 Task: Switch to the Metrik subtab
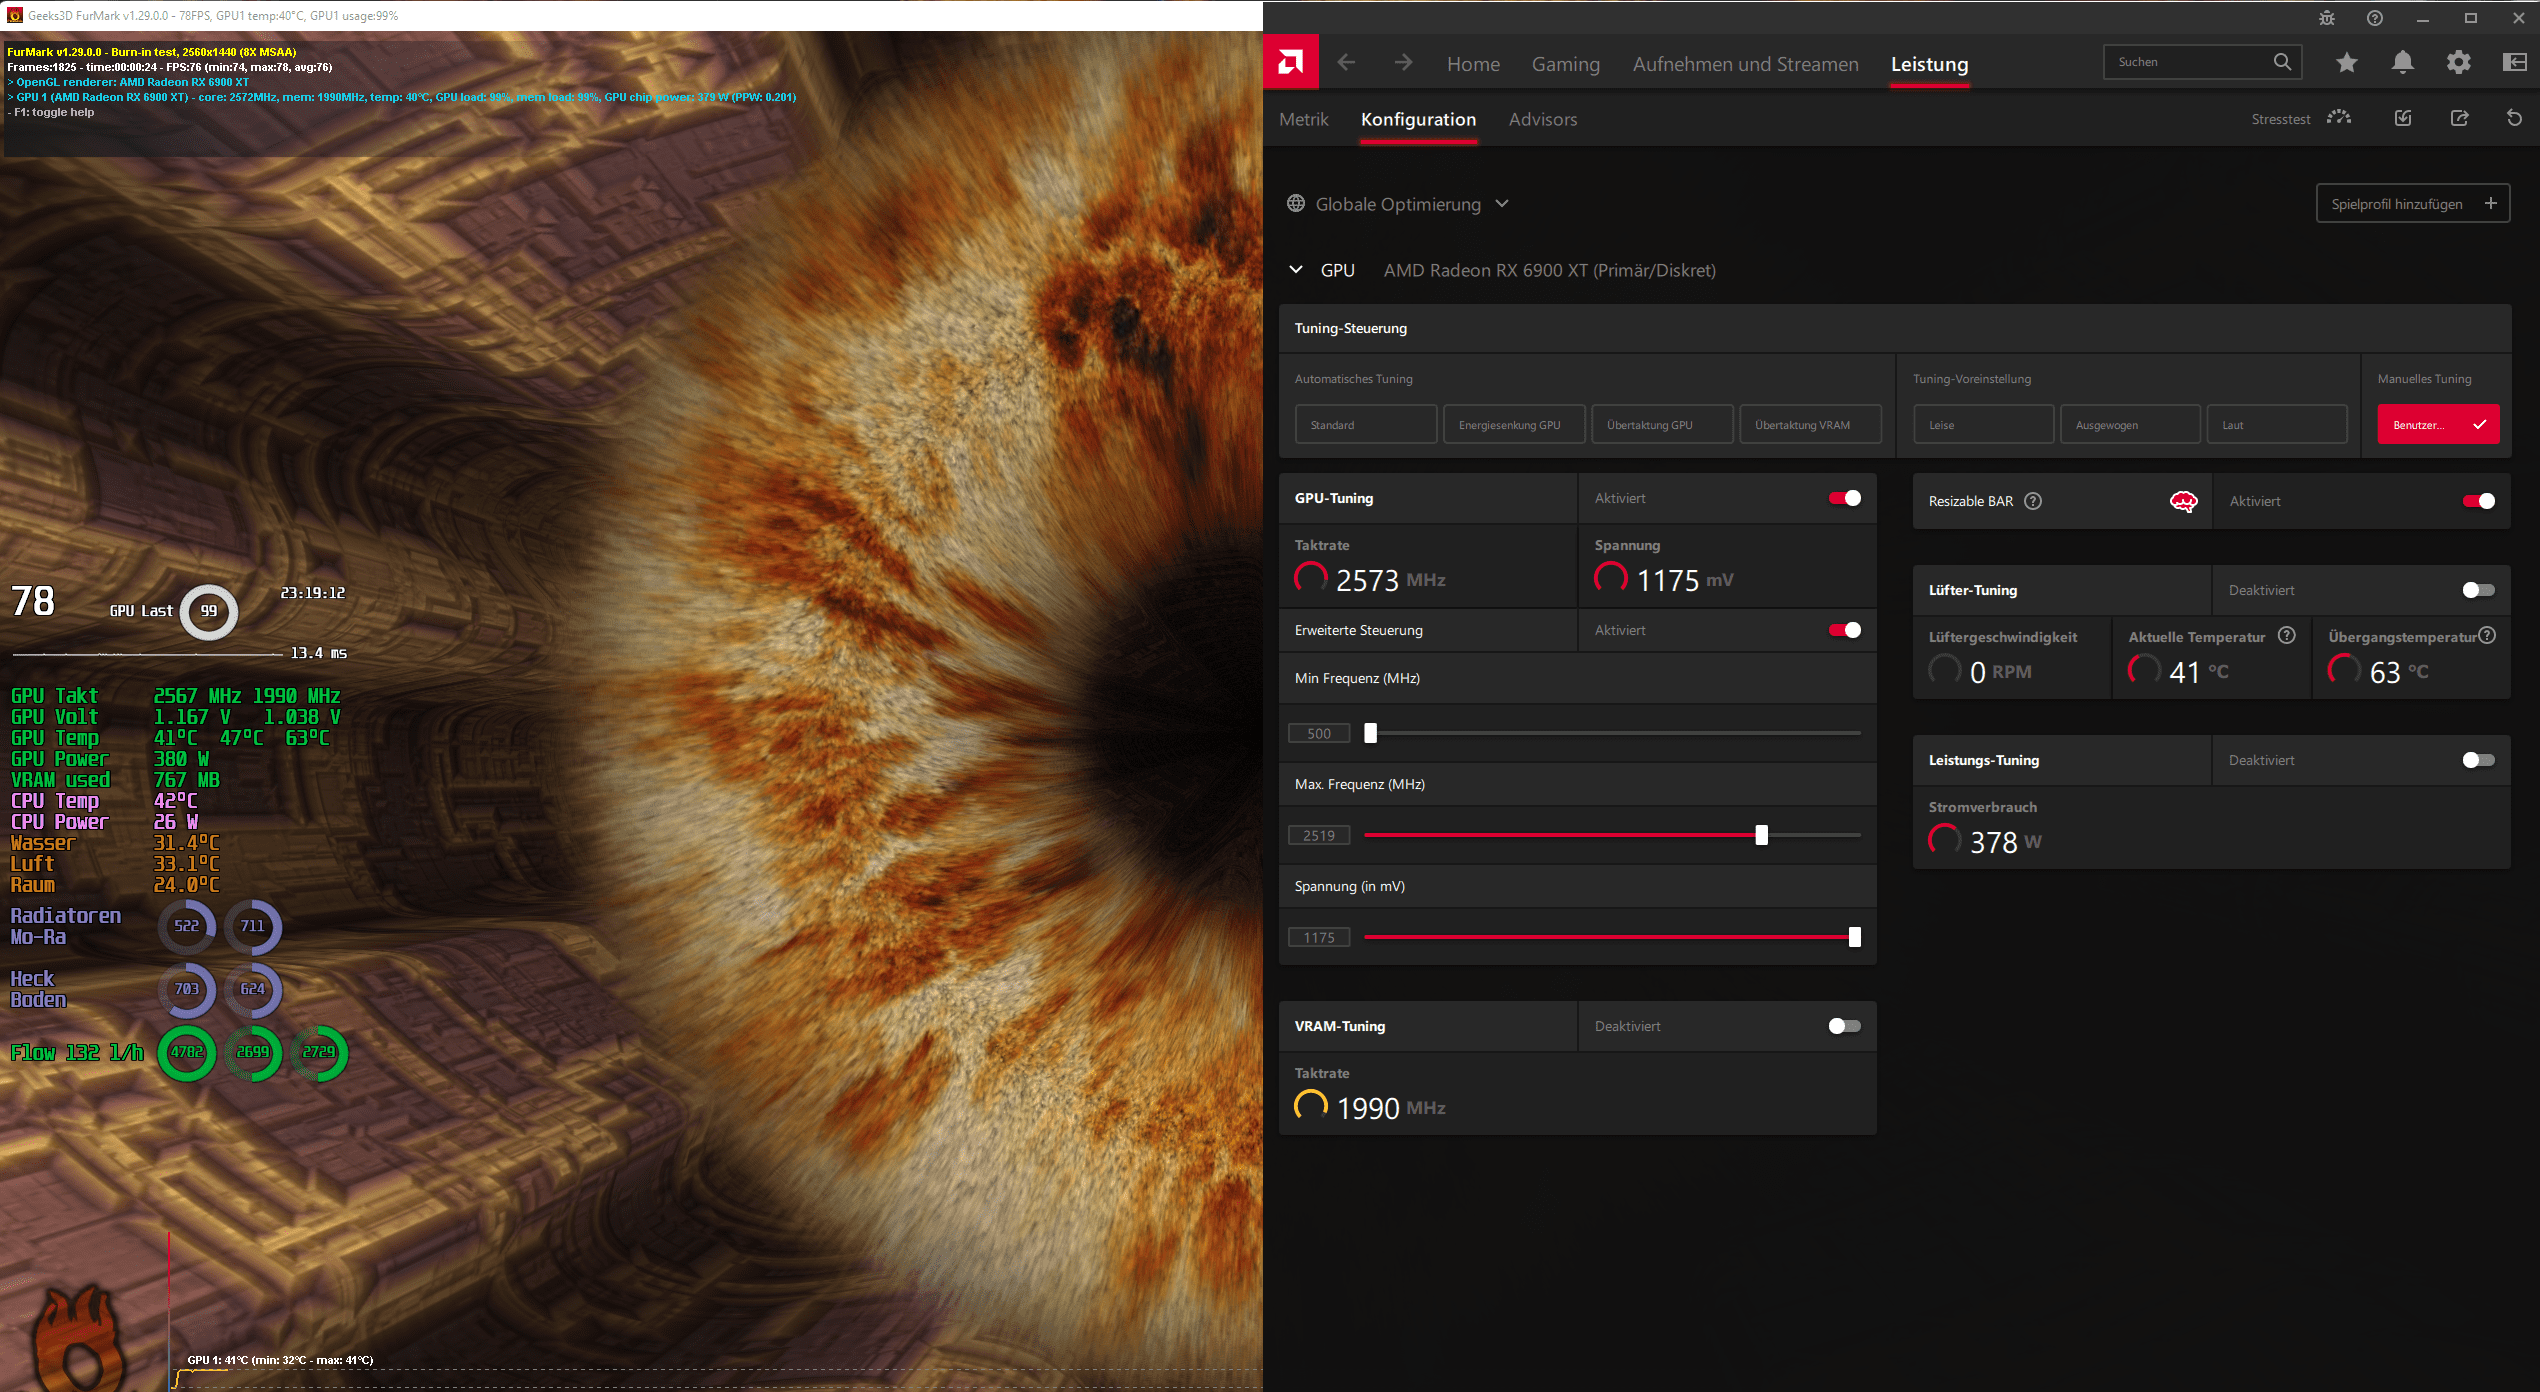1303,119
